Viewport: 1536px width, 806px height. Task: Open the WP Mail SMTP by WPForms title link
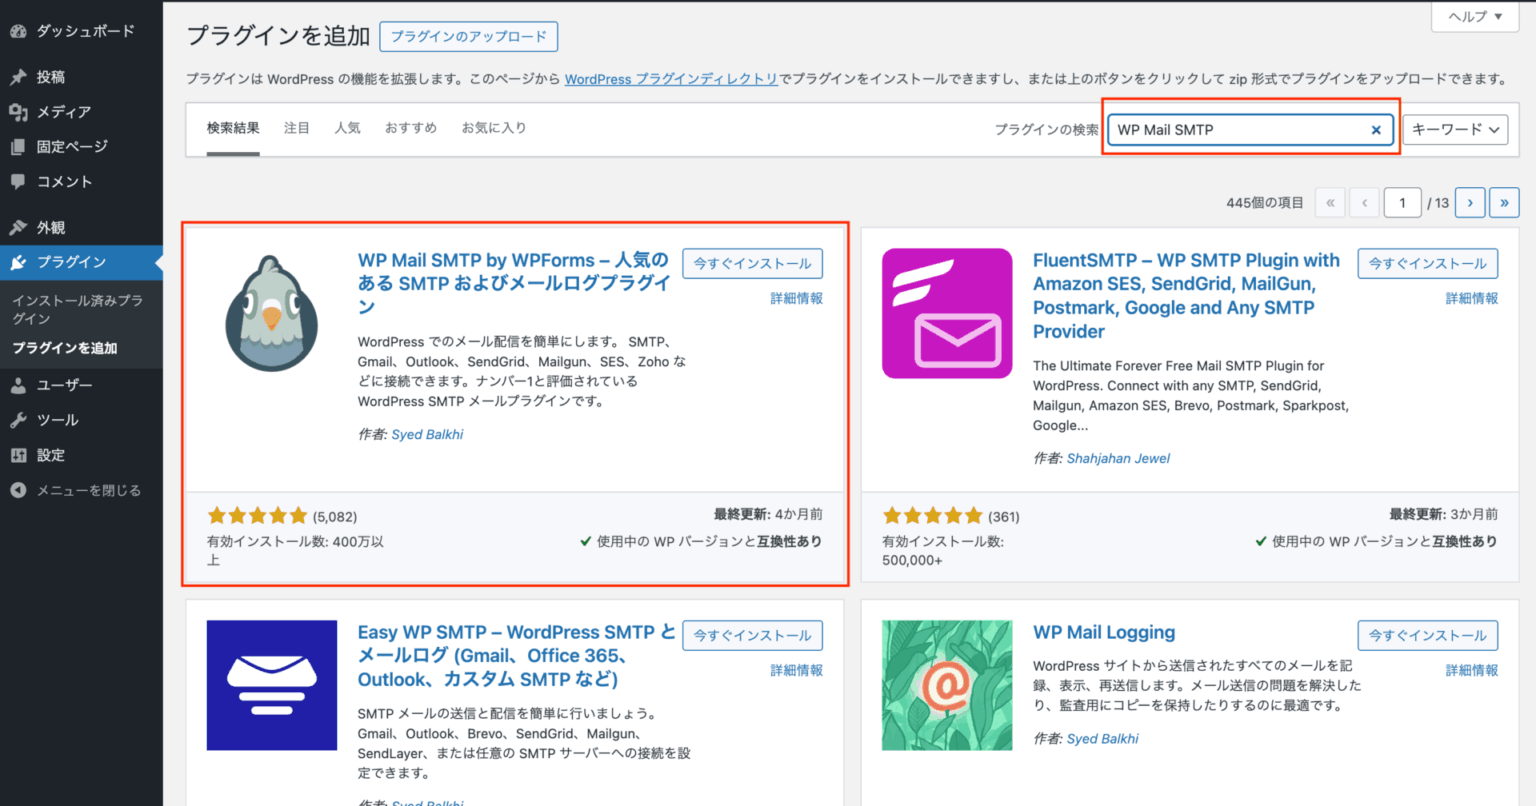coord(514,283)
